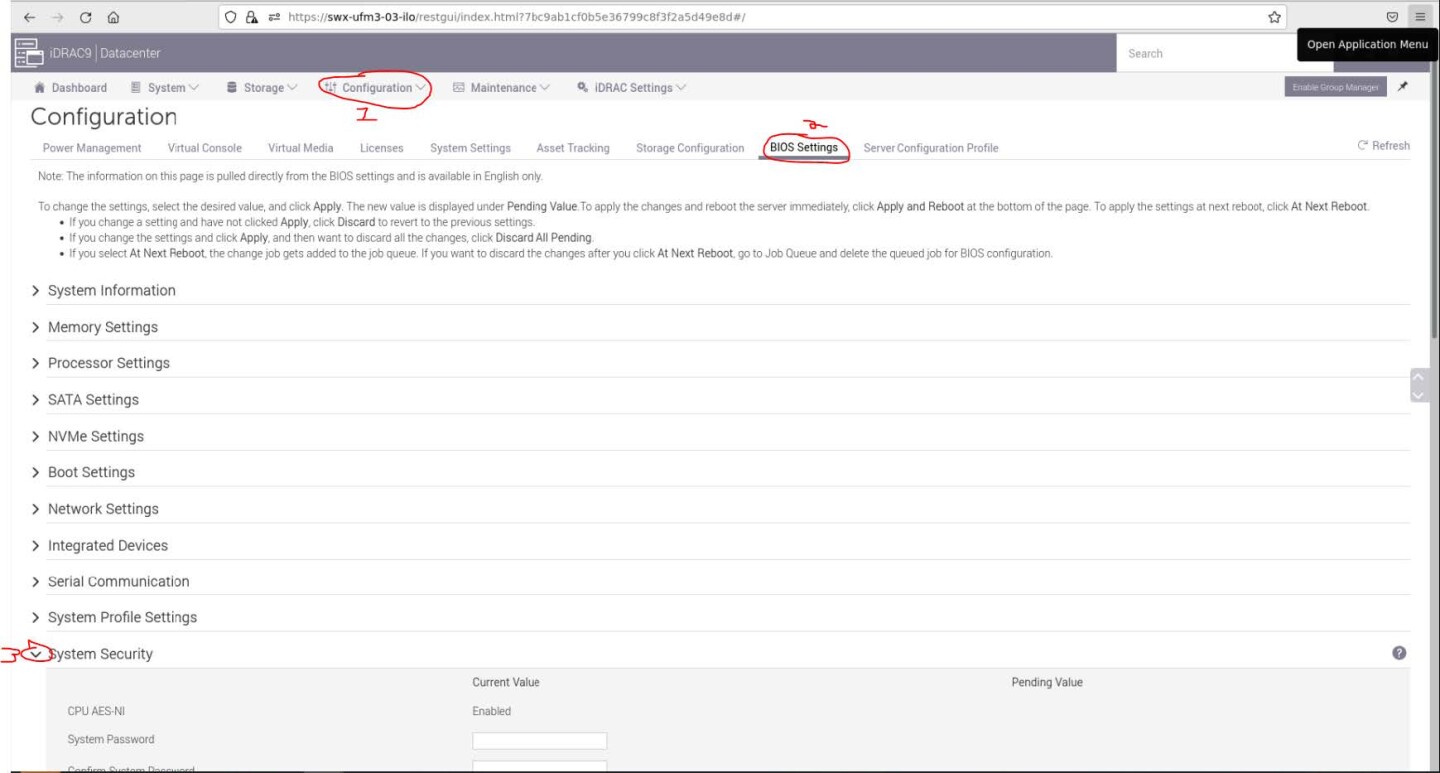Click the Refresh link
This screenshot has height=773, width=1440.
click(1383, 146)
